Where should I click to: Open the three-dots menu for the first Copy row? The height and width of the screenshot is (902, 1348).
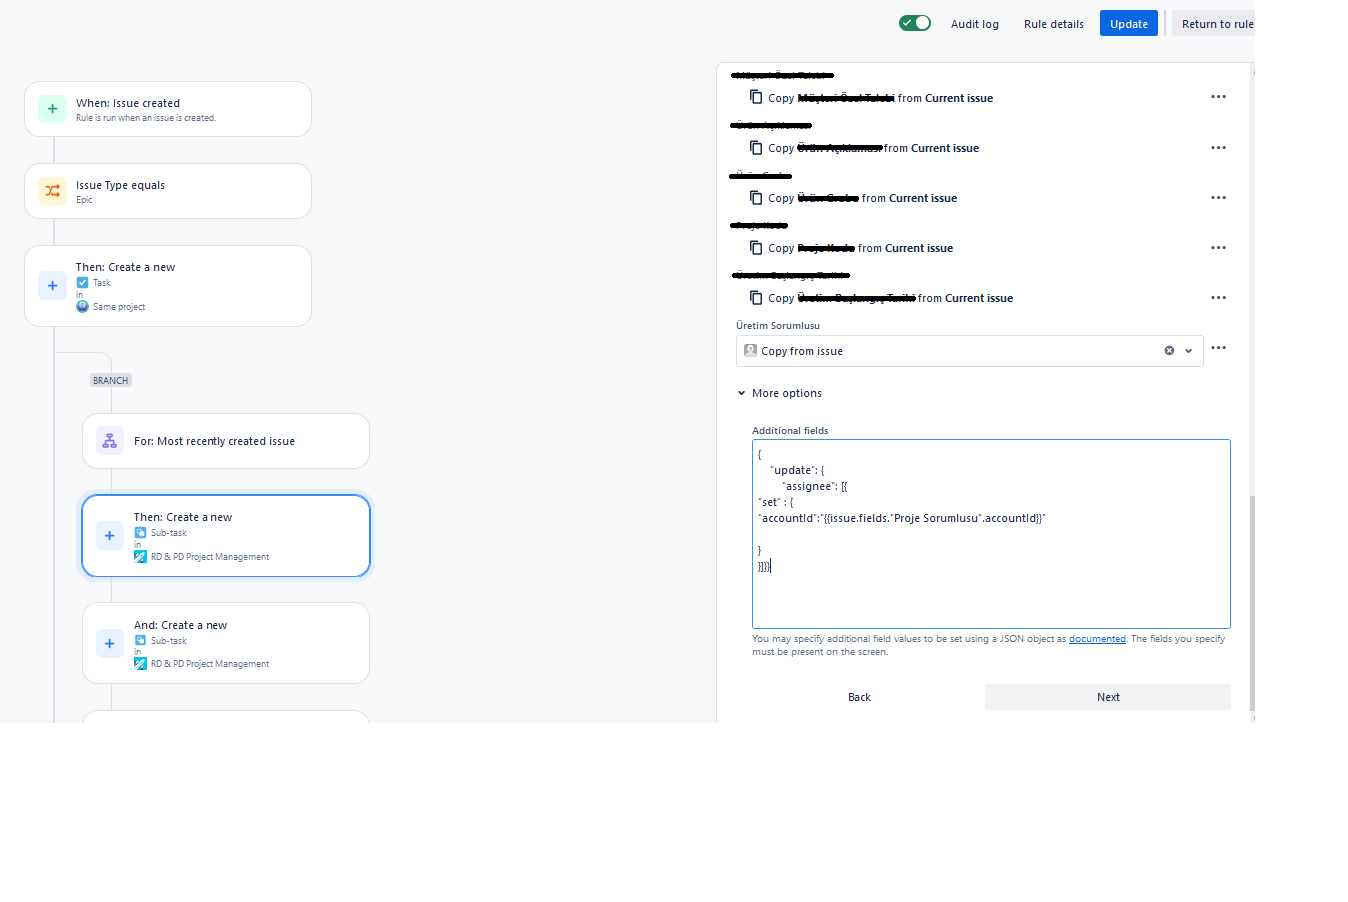pyautogui.click(x=1218, y=97)
